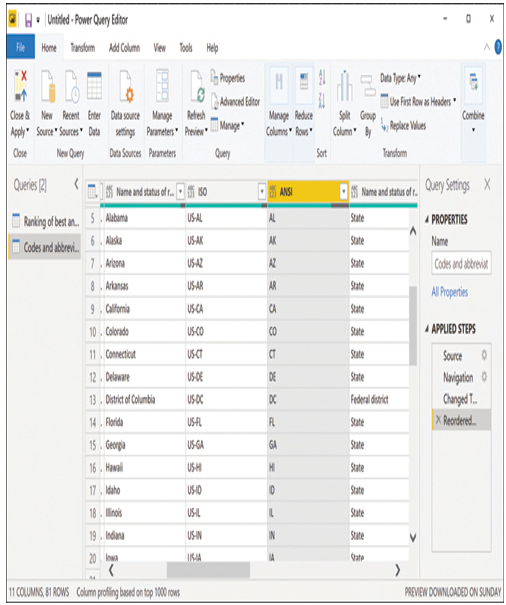Image resolution: width=506 pixels, height=605 pixels.
Task: Select the Ranking of best query
Action: coord(45,221)
